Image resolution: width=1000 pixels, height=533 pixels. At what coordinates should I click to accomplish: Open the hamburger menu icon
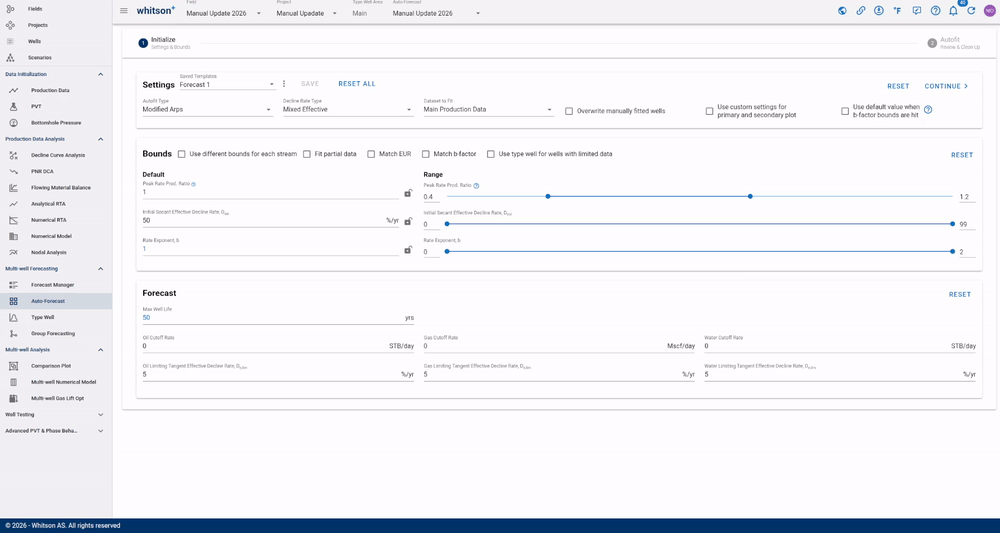[124, 11]
